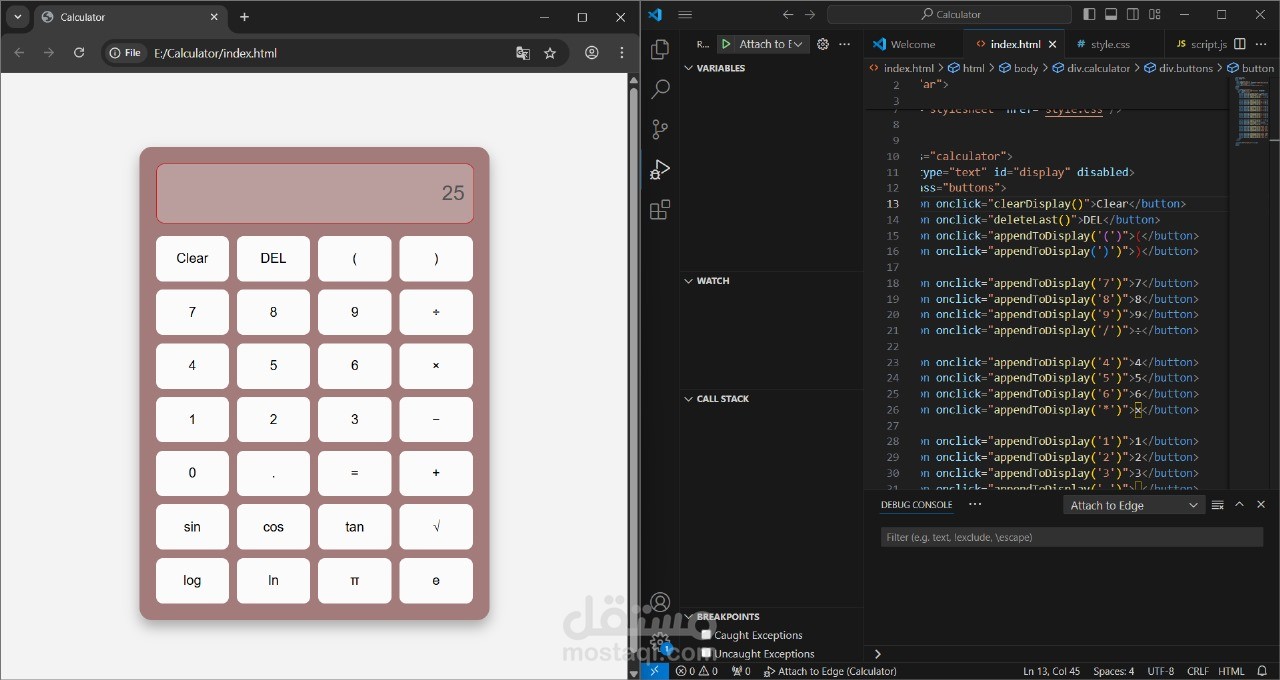
Task: Bookmark the Calculator page with the star
Action: pyautogui.click(x=550, y=53)
